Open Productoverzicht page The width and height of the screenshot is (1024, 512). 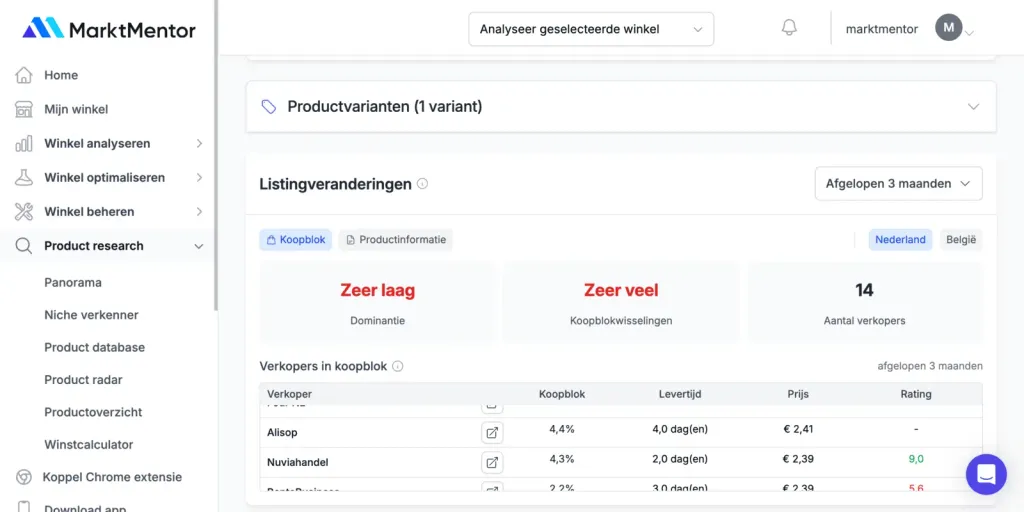pyautogui.click(x=93, y=412)
